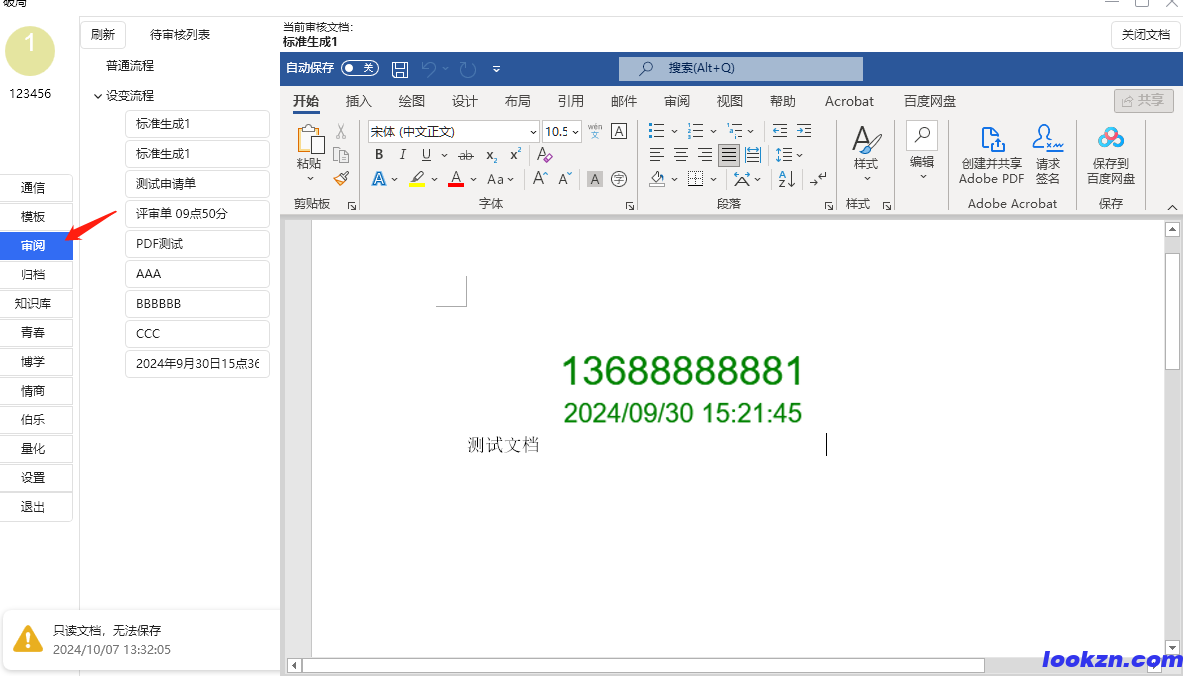Open 创建并共享 Adobe PDF
This screenshot has width=1183, height=676.
click(x=990, y=155)
